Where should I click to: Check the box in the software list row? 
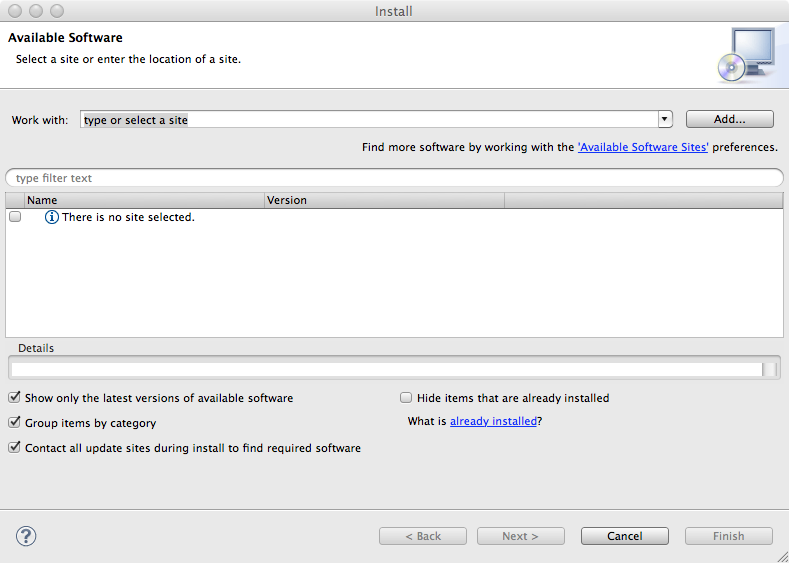pyautogui.click(x=15, y=217)
